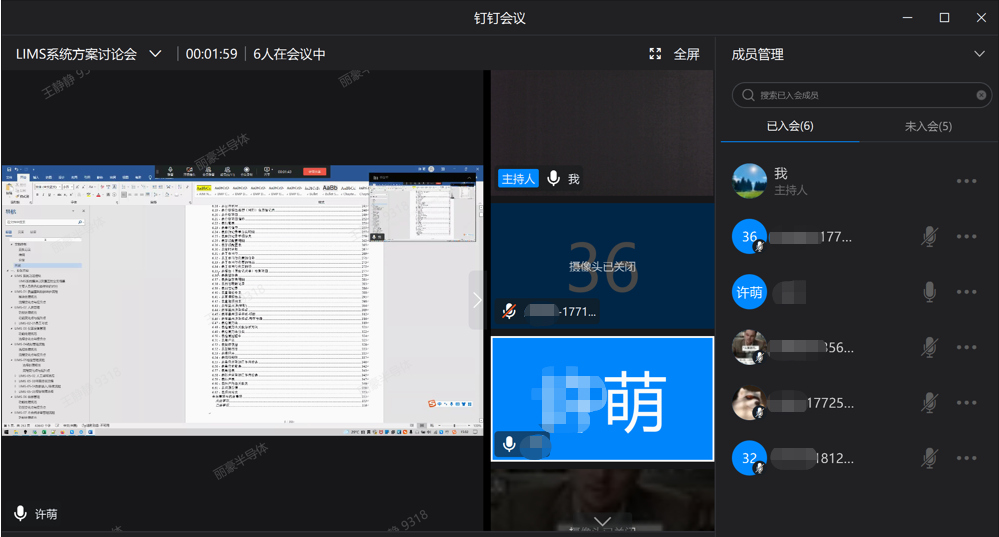The height and width of the screenshot is (537, 999).
Task: Click the 成员管理 panel title
Action: point(758,54)
